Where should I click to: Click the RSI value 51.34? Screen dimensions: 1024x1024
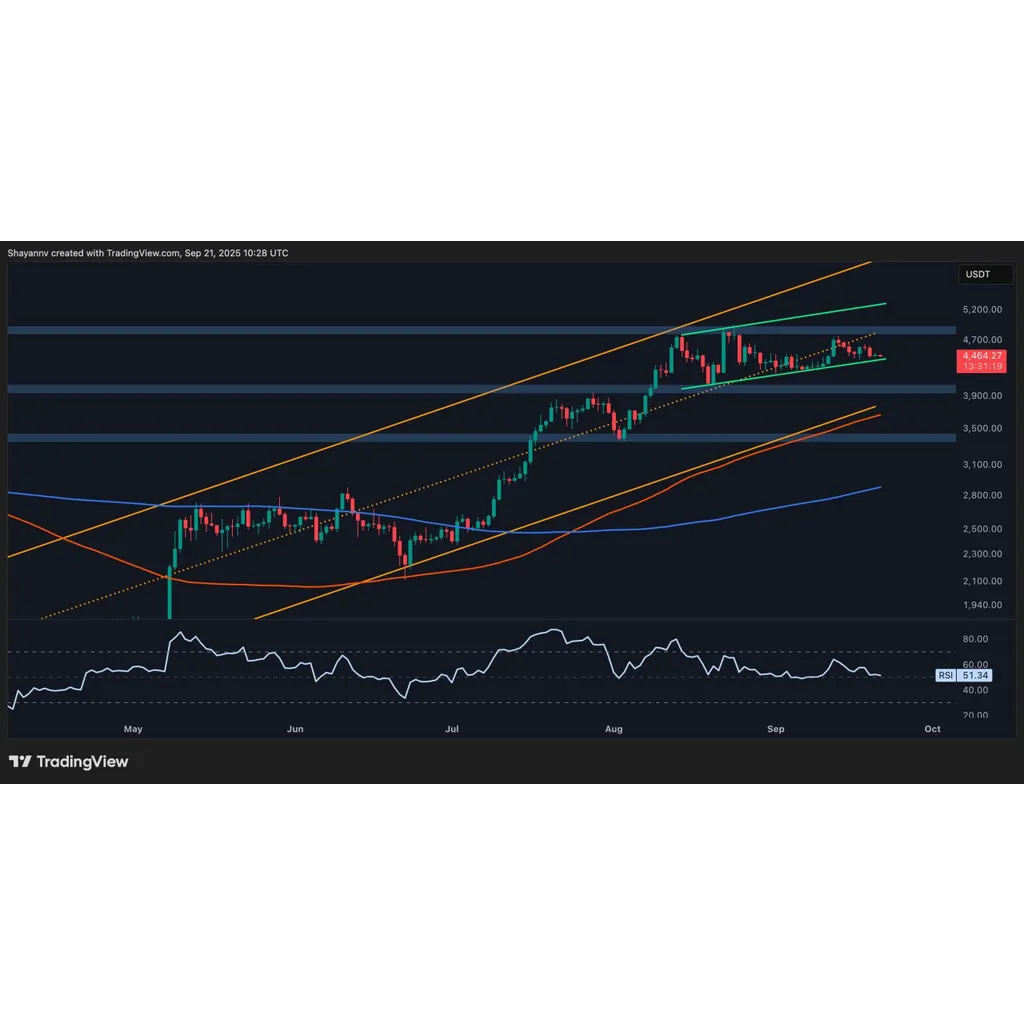coord(975,675)
